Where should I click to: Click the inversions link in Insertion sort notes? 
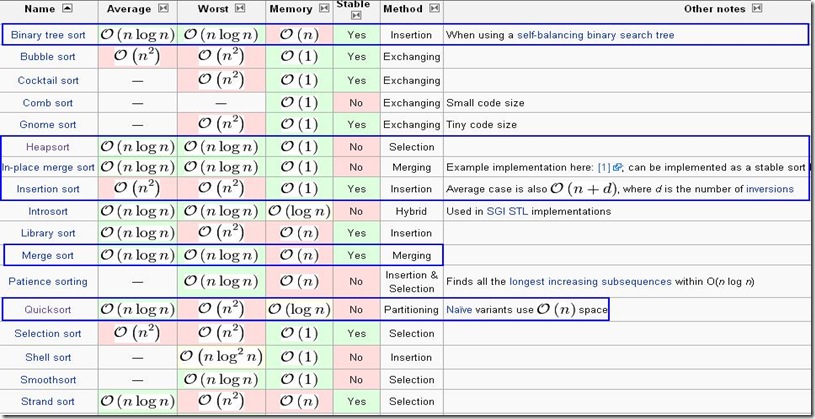[770, 189]
